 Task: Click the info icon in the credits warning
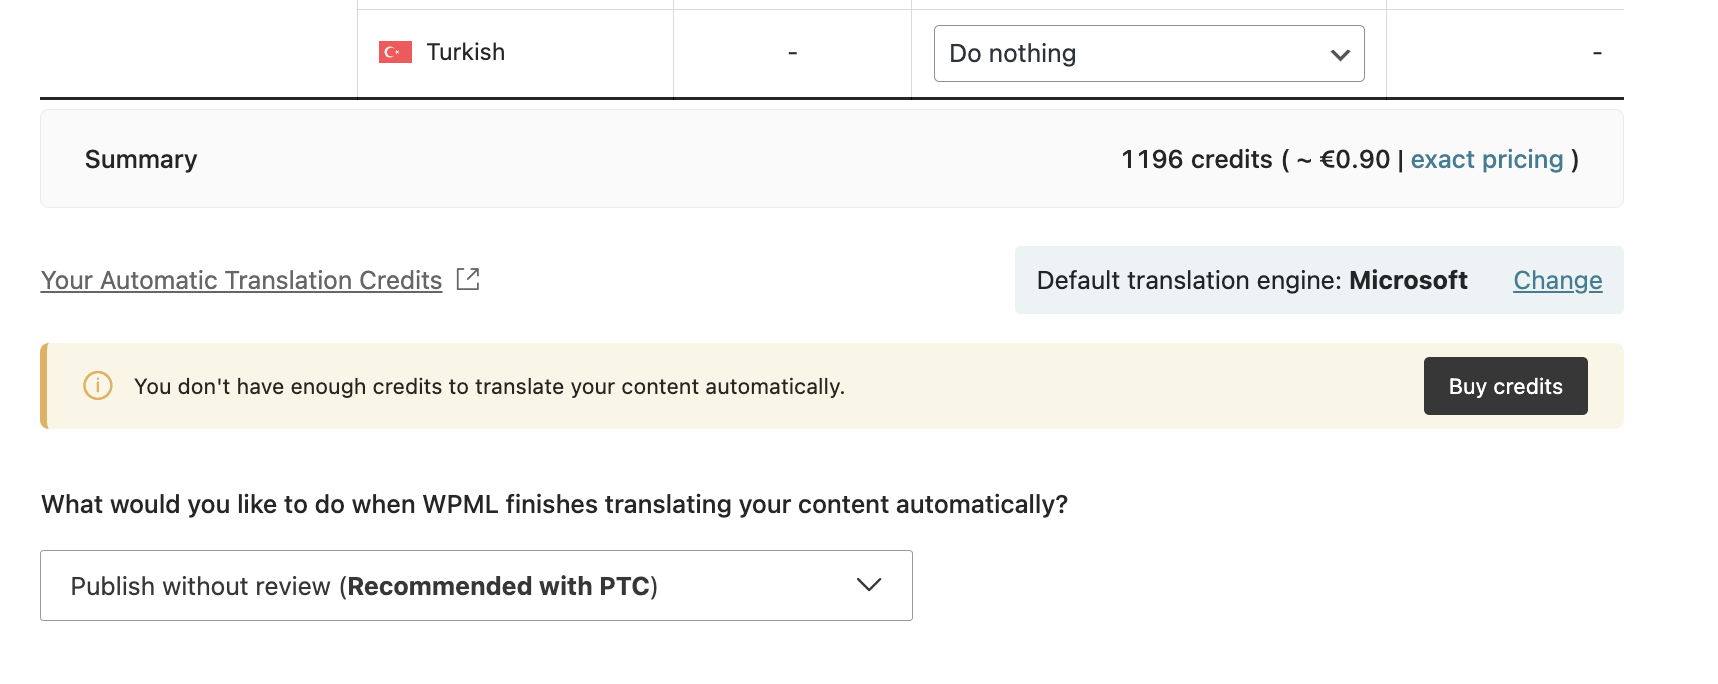[x=98, y=386]
